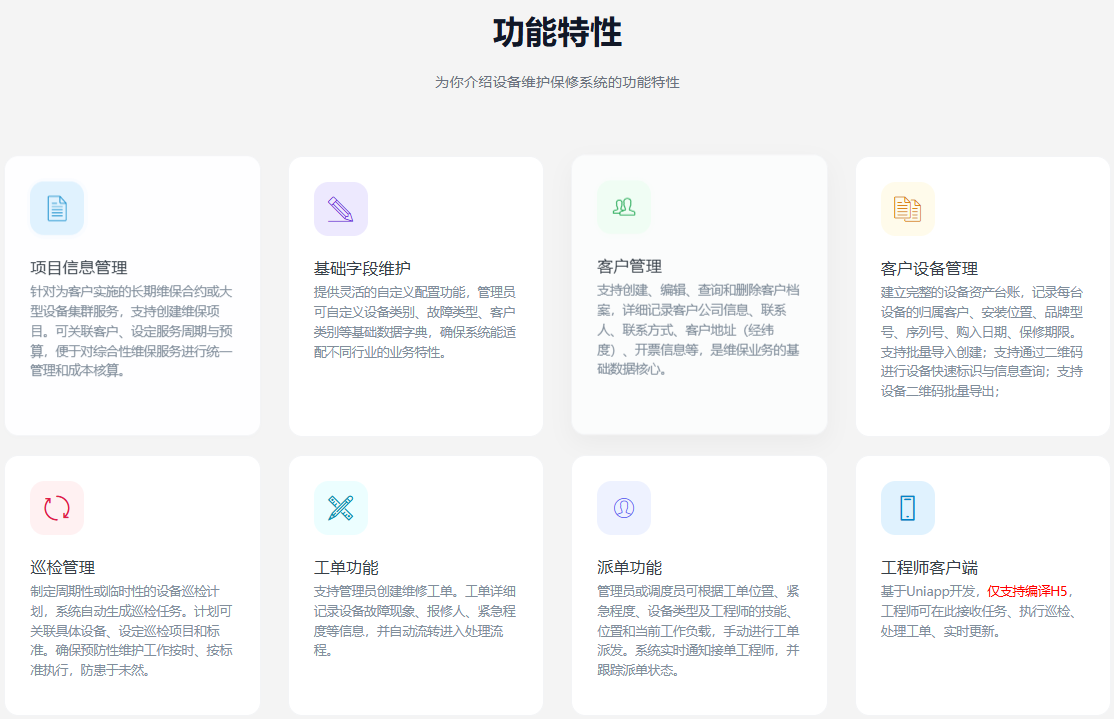The width and height of the screenshot is (1114, 719).
Task: Click the 功能特性 page heading
Action: pyautogui.click(x=557, y=33)
